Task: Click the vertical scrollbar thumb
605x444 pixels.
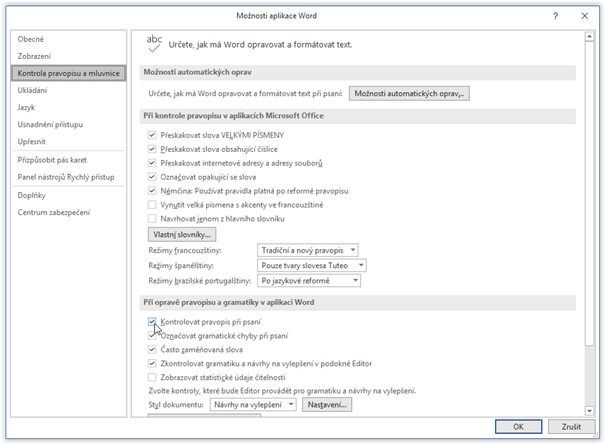Action: tap(589, 194)
